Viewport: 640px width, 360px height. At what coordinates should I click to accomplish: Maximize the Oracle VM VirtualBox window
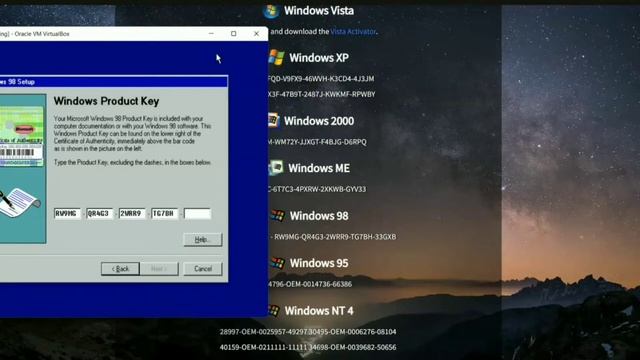click(233, 33)
